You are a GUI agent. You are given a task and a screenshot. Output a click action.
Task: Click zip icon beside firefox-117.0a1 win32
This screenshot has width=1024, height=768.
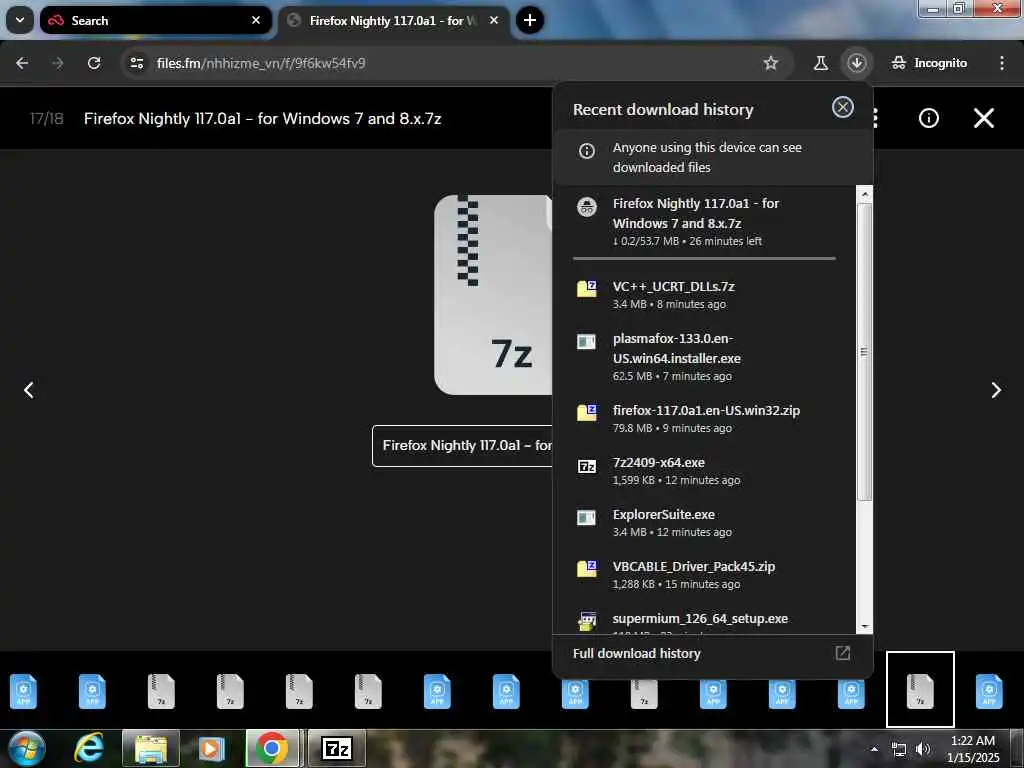click(x=587, y=413)
